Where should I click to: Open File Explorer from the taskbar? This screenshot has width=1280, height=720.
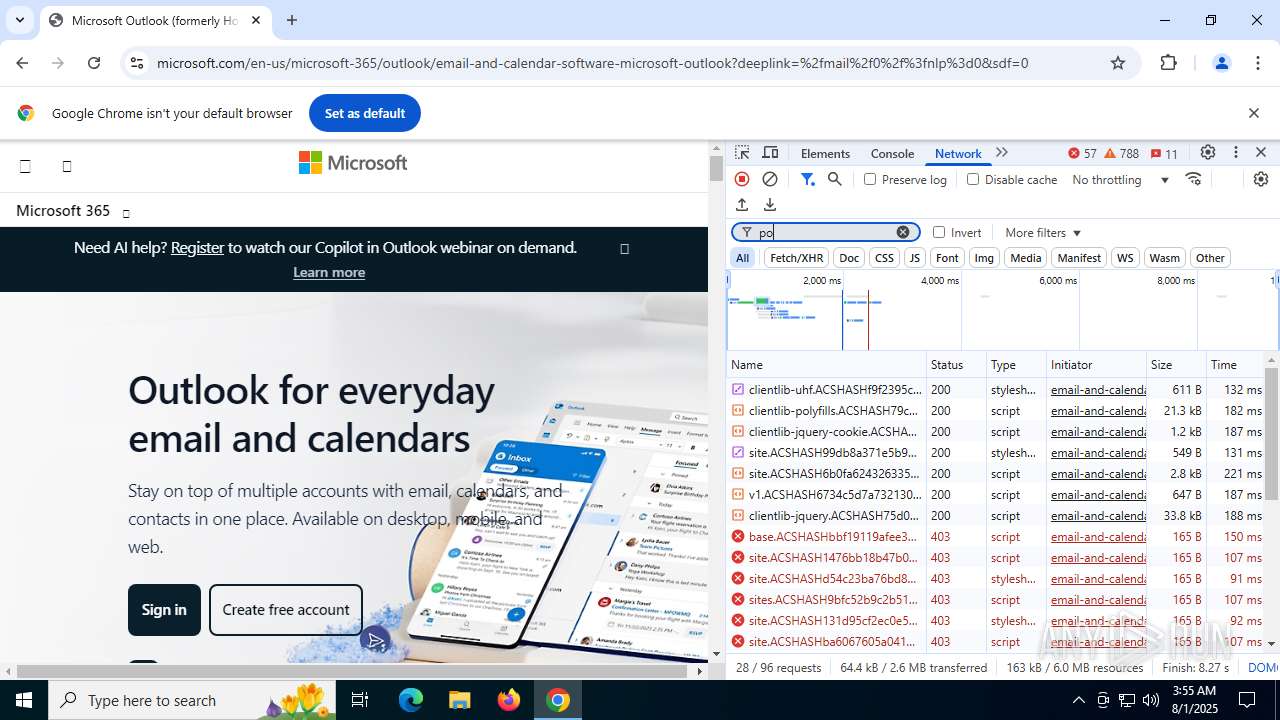(459, 700)
